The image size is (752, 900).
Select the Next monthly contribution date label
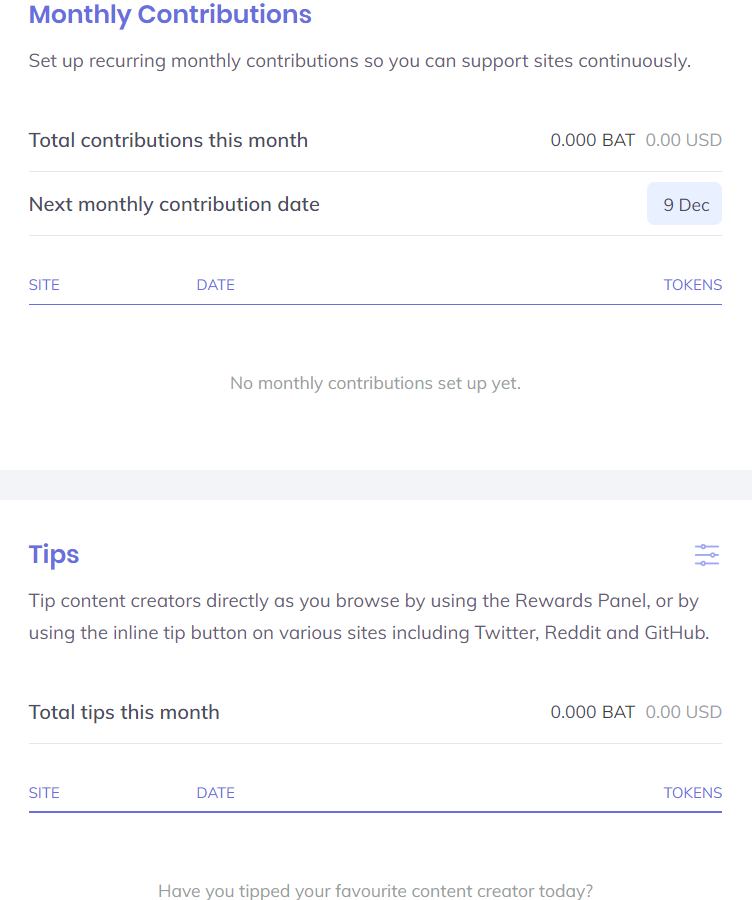174,205
